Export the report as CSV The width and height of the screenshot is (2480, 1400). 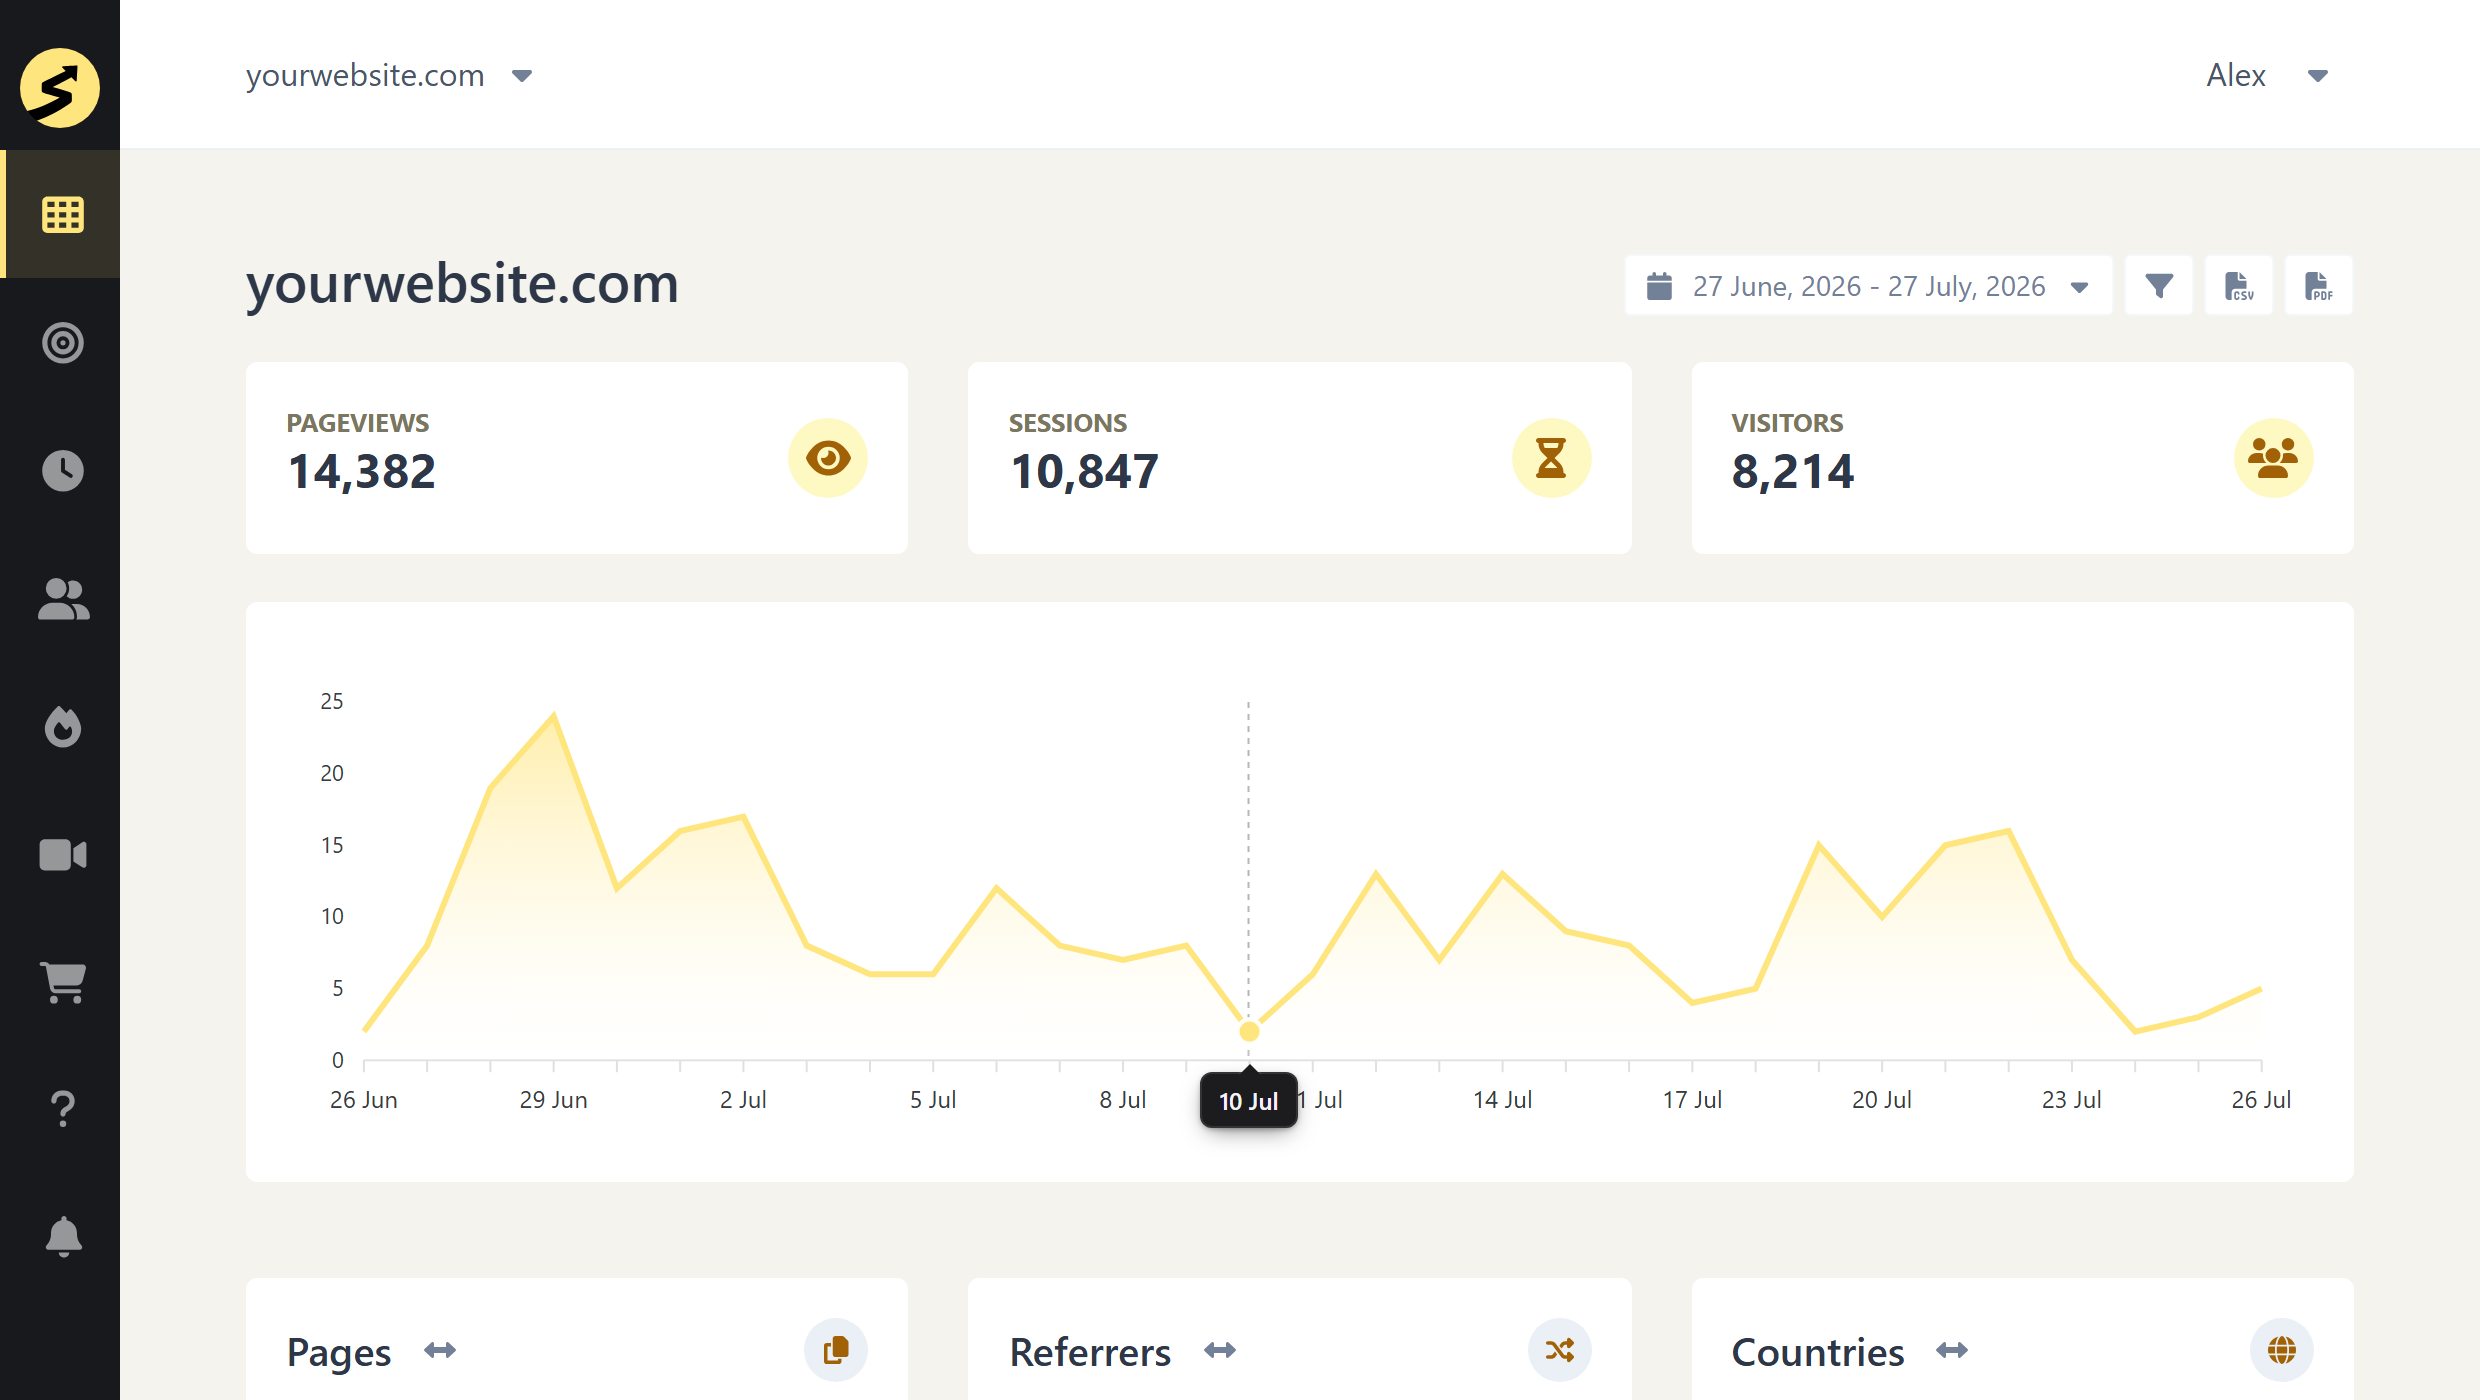click(2239, 286)
